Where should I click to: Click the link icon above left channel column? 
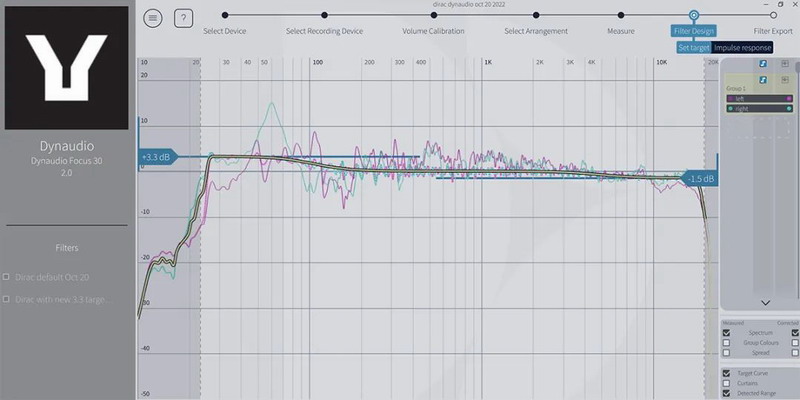[761, 64]
